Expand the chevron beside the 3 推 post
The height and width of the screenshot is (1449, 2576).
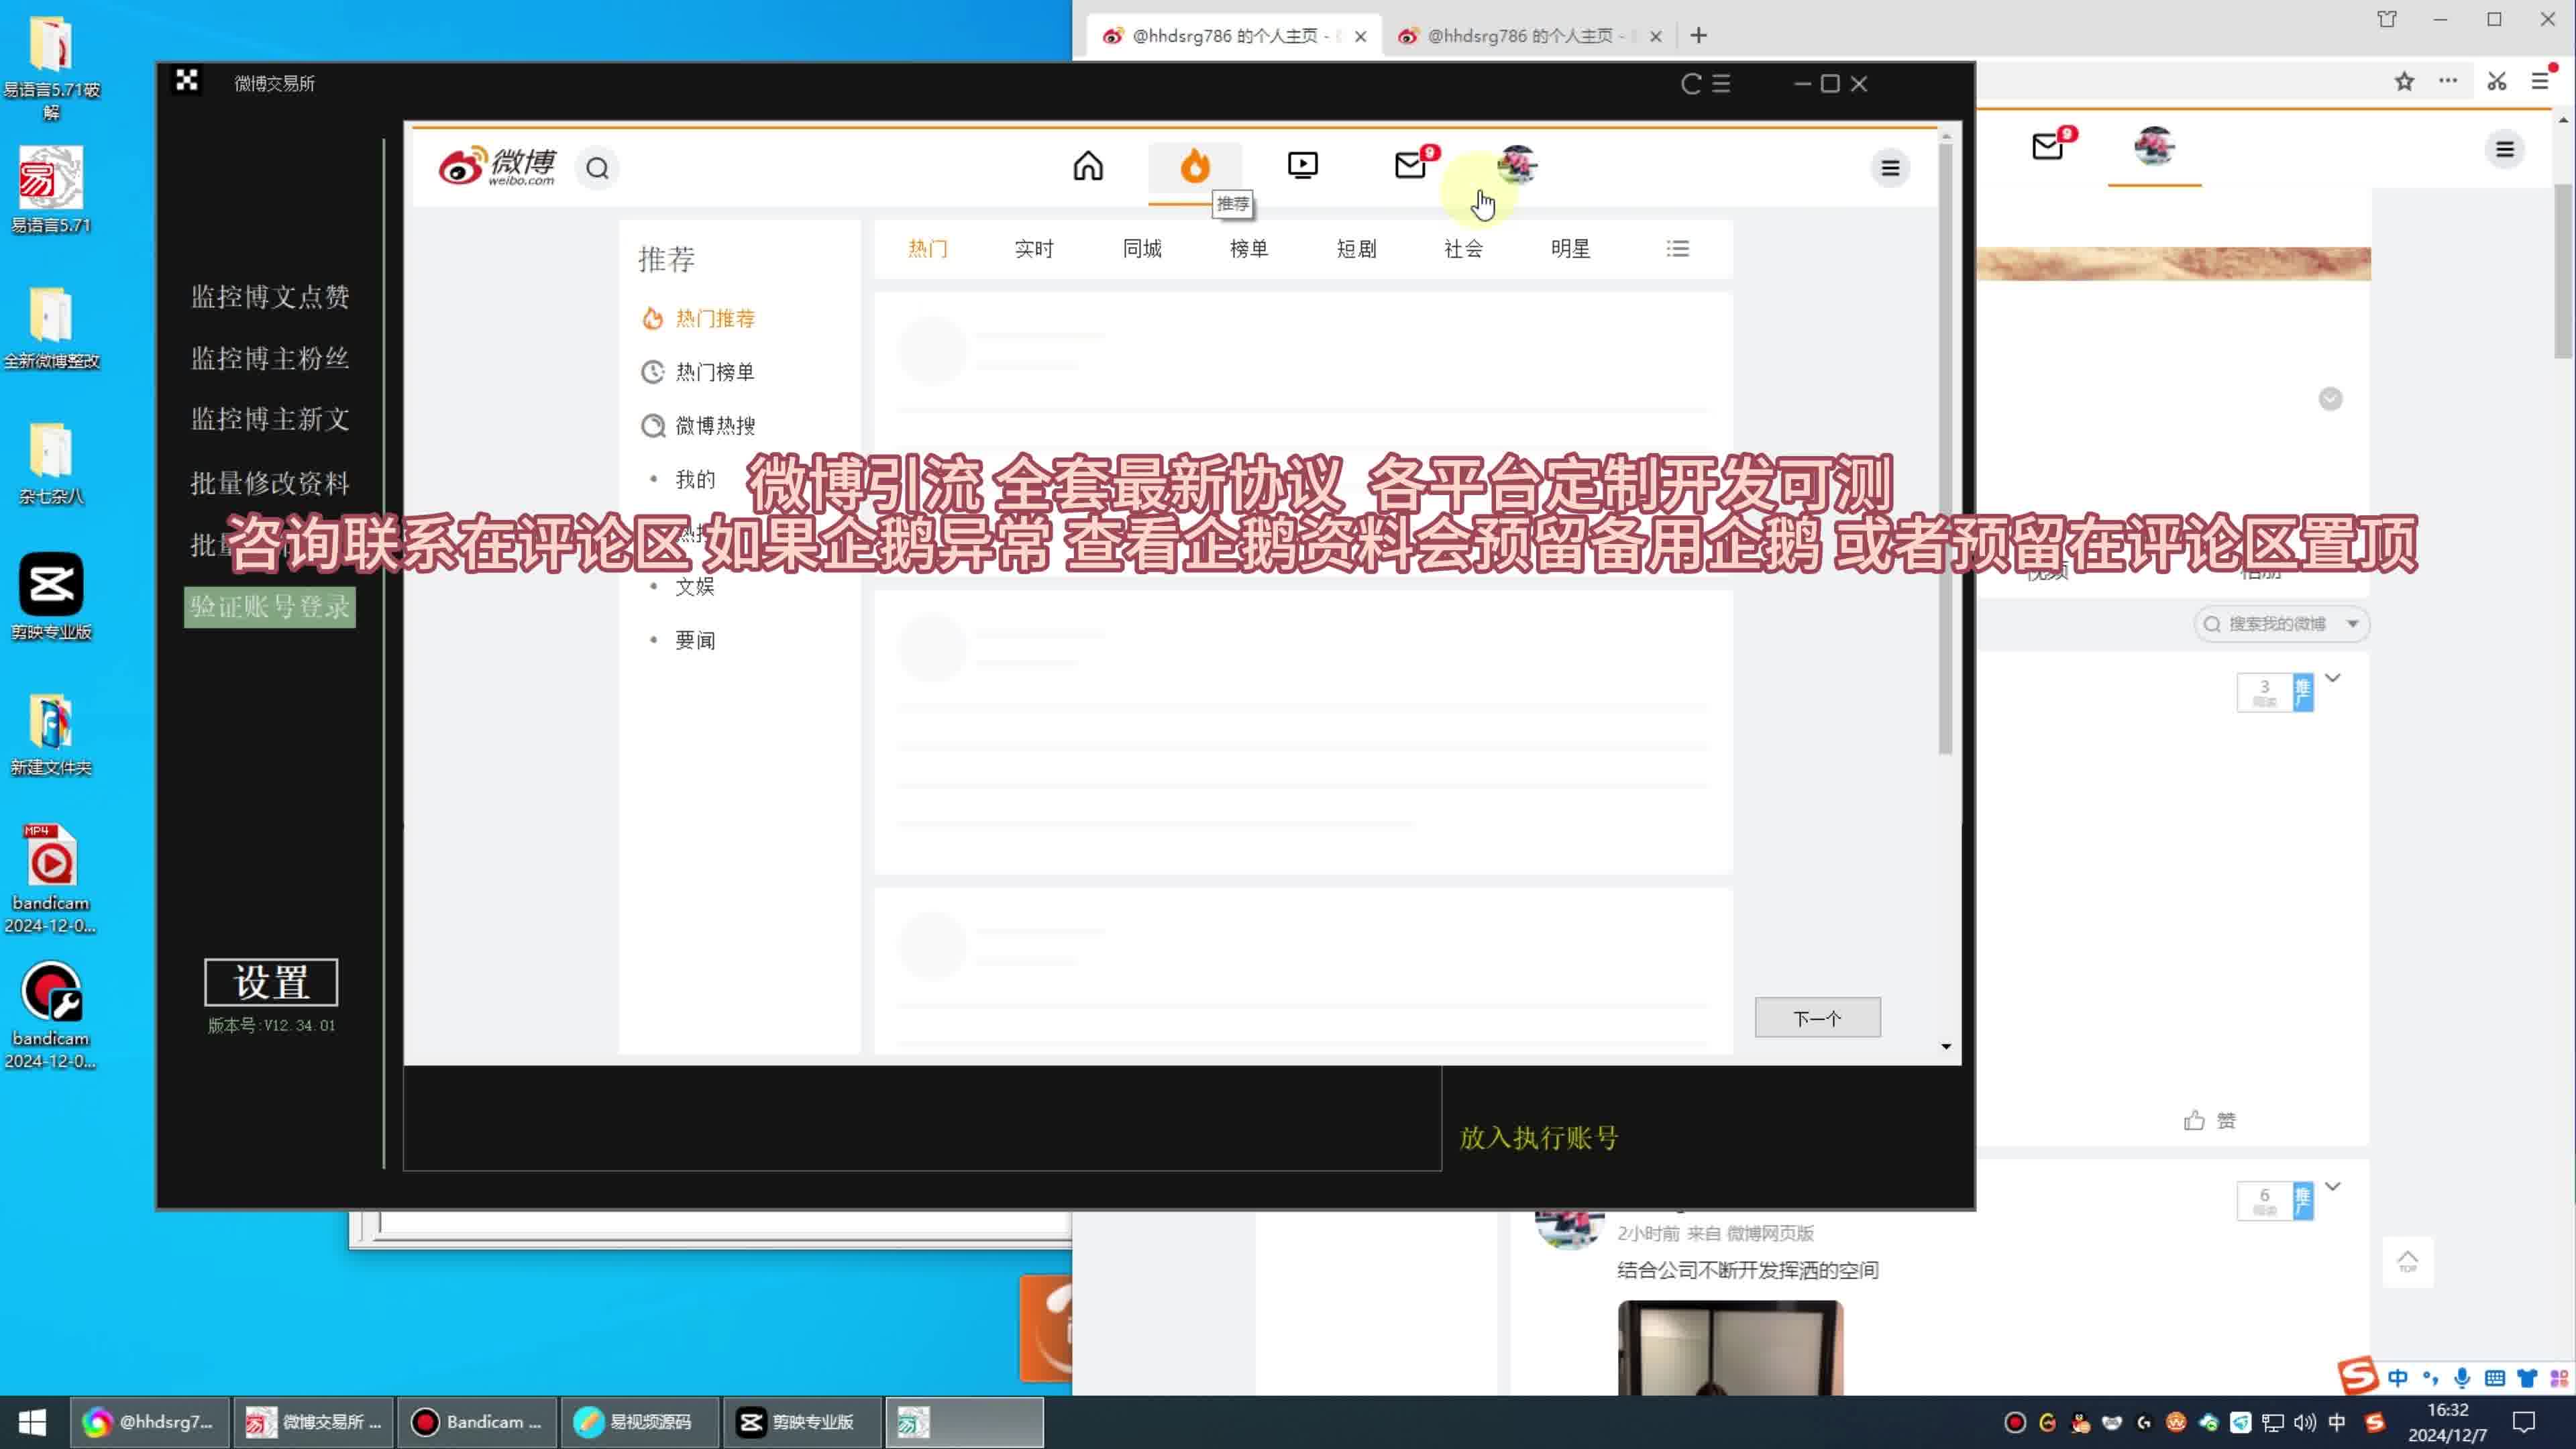(x=2333, y=678)
